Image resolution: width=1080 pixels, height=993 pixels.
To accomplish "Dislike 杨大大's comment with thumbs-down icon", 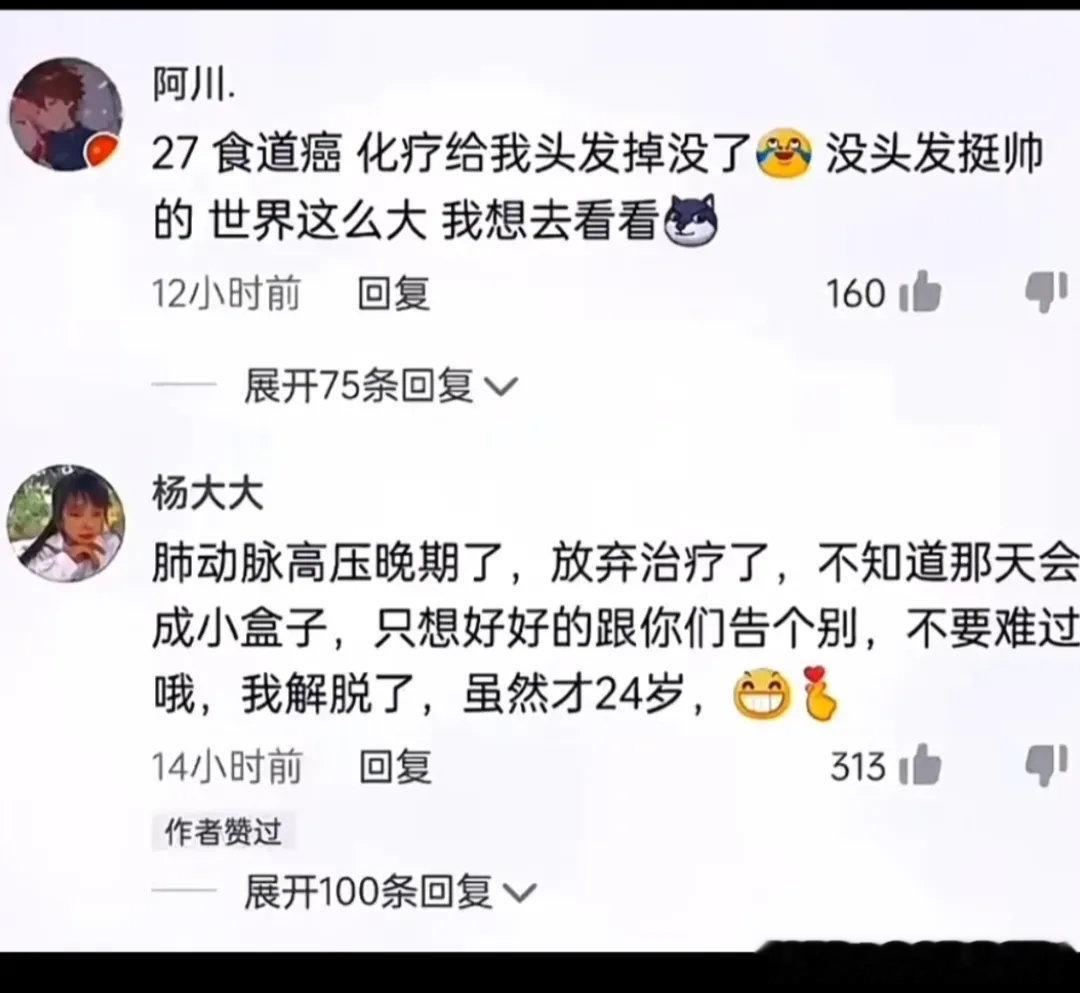I will pos(1046,765).
